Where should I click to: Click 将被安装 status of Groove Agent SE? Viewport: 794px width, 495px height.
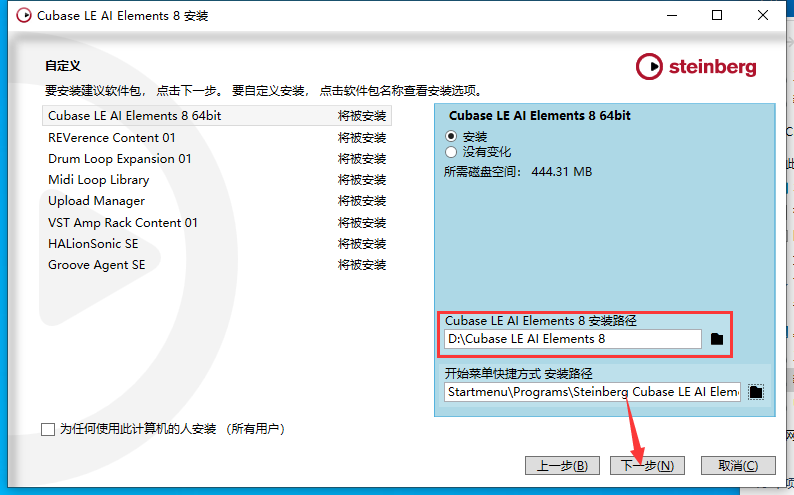coord(362,265)
